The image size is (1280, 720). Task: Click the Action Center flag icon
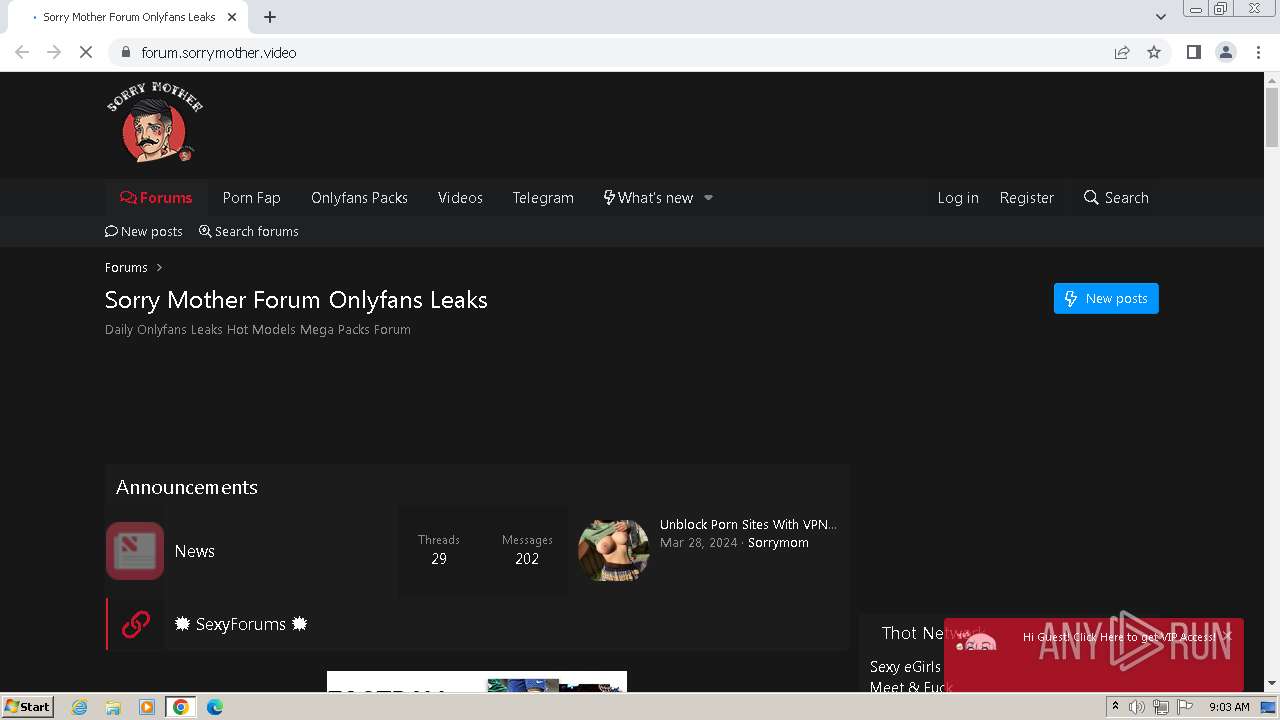click(x=1184, y=707)
